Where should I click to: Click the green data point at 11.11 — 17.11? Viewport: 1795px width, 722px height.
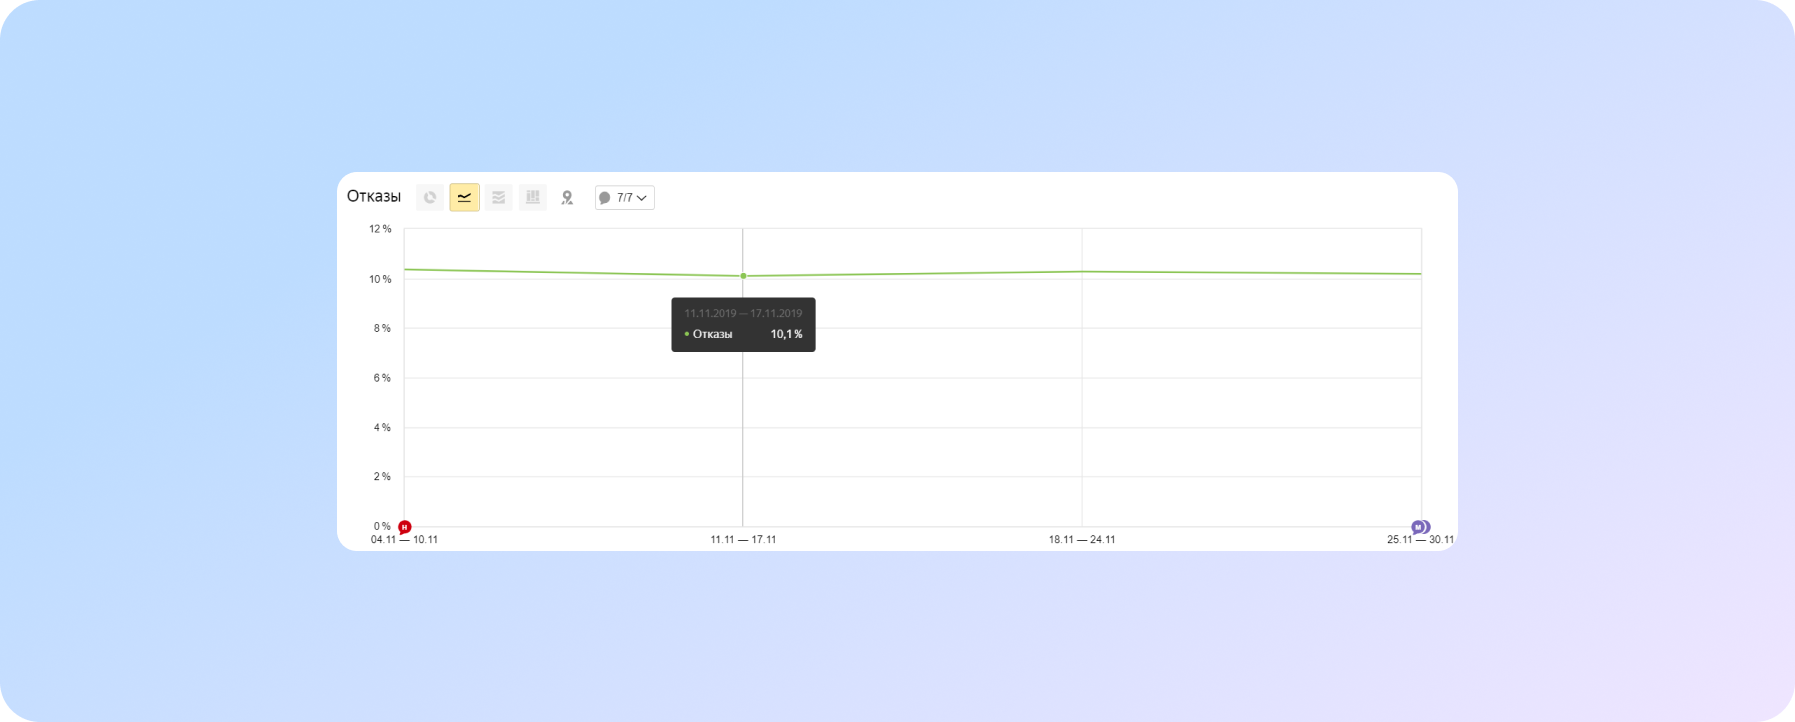point(743,276)
